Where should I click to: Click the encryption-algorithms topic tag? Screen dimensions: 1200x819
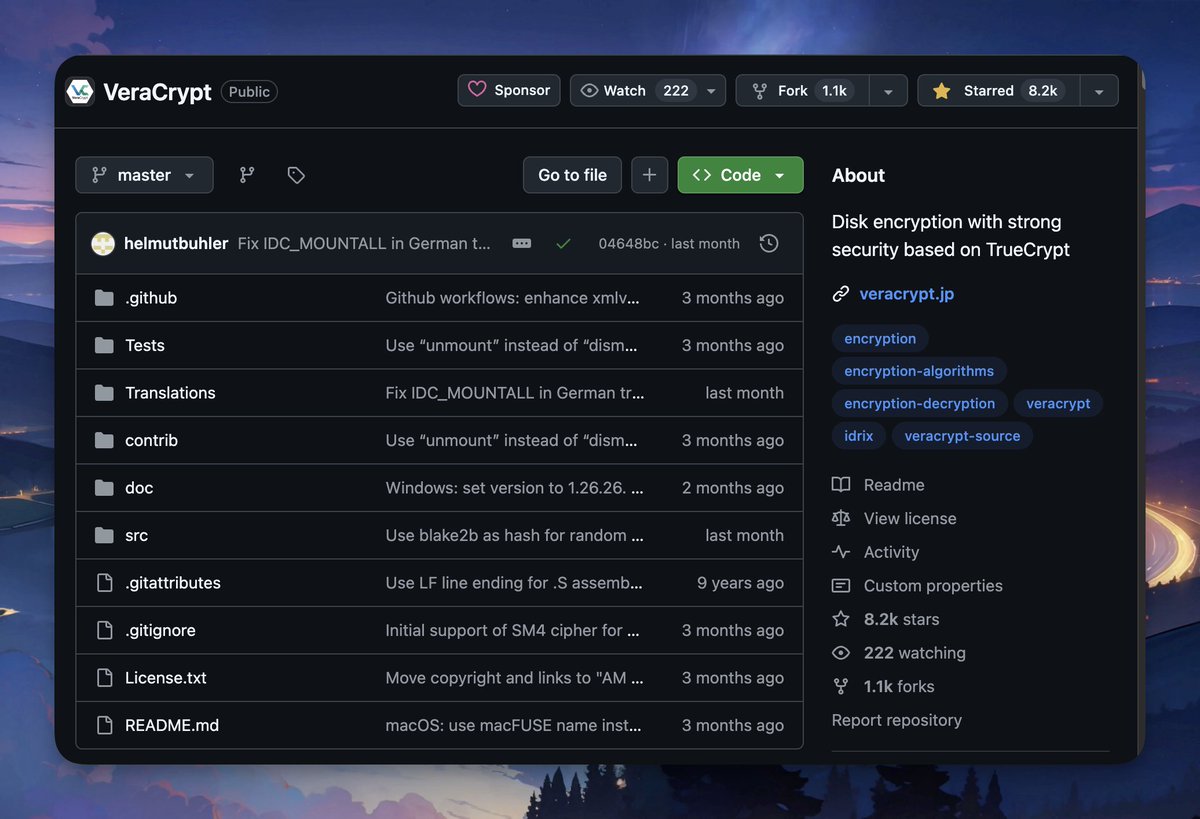(x=919, y=371)
